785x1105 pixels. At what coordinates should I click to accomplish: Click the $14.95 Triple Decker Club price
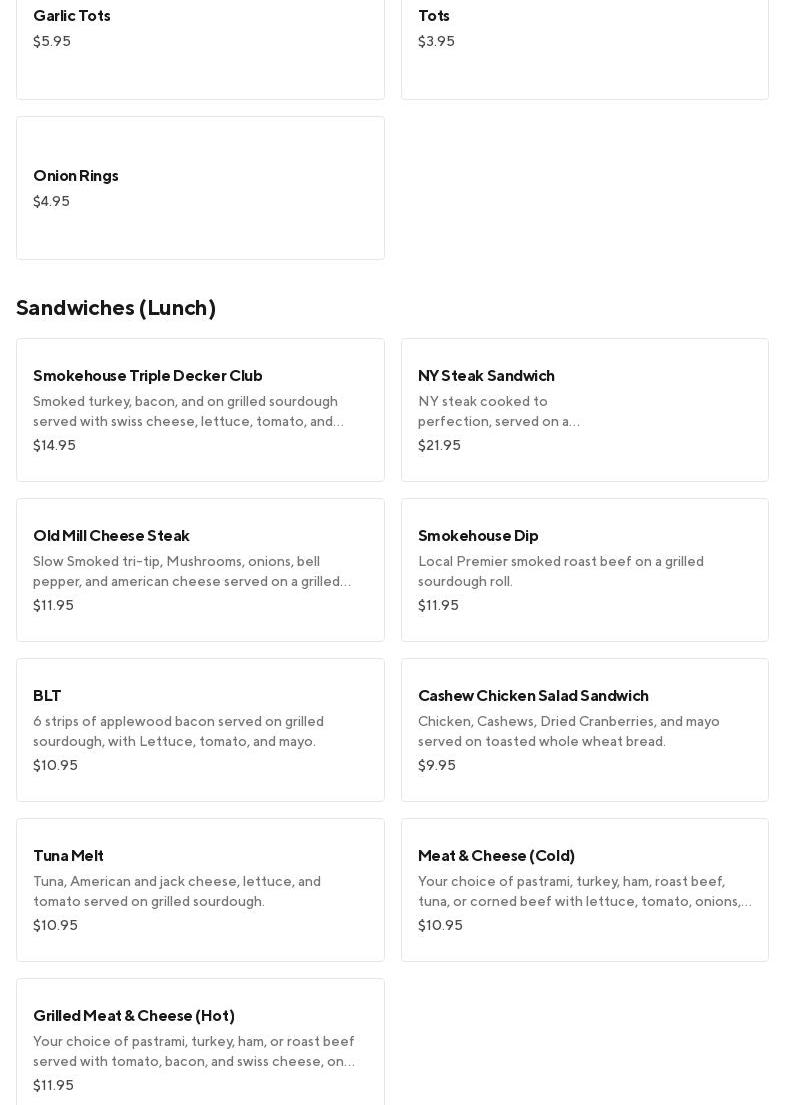tap(54, 446)
